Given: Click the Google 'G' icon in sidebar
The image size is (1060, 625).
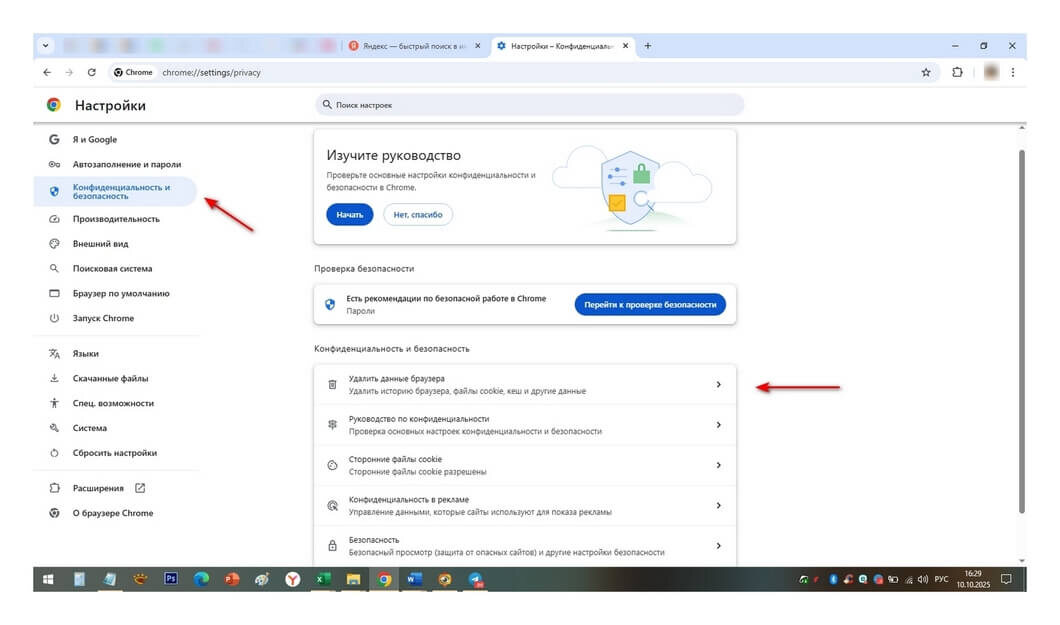Looking at the screenshot, I should tap(54, 139).
